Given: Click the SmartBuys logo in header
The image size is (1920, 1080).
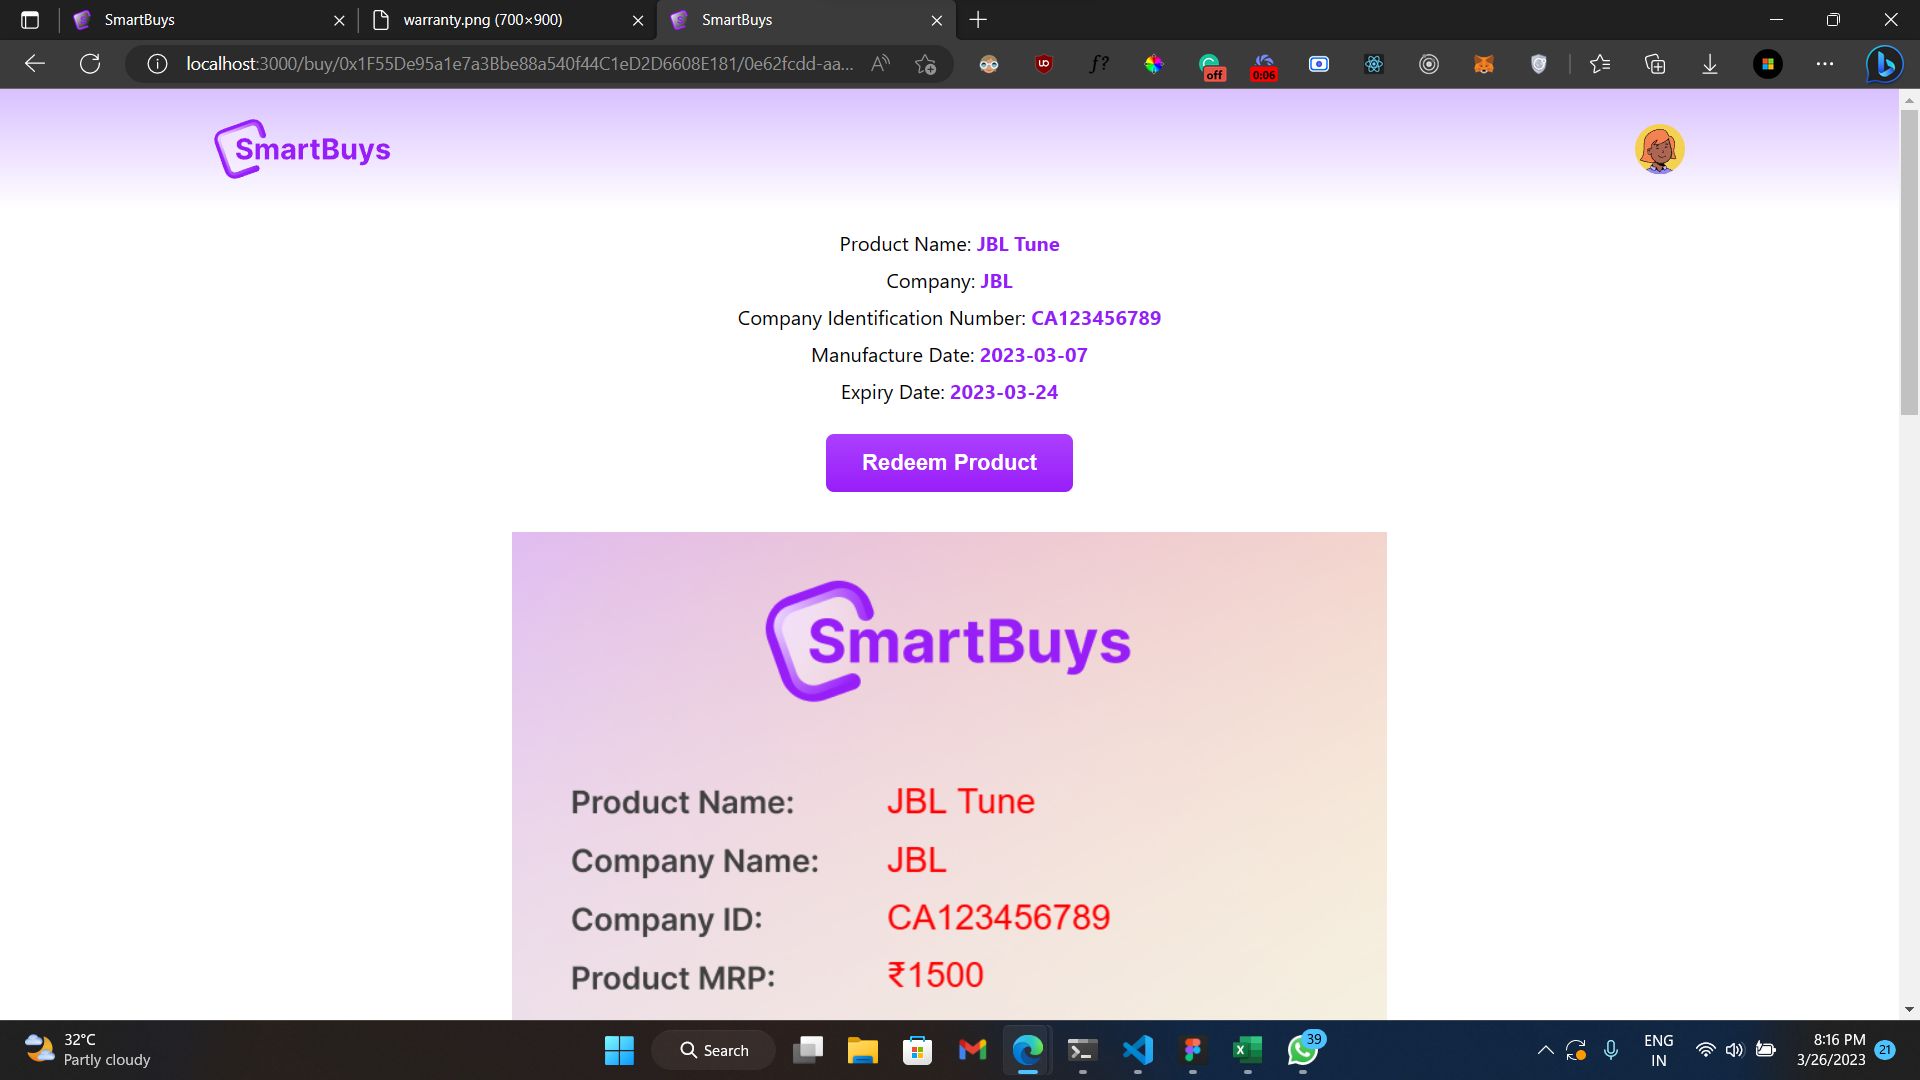Looking at the screenshot, I should coord(301,148).
